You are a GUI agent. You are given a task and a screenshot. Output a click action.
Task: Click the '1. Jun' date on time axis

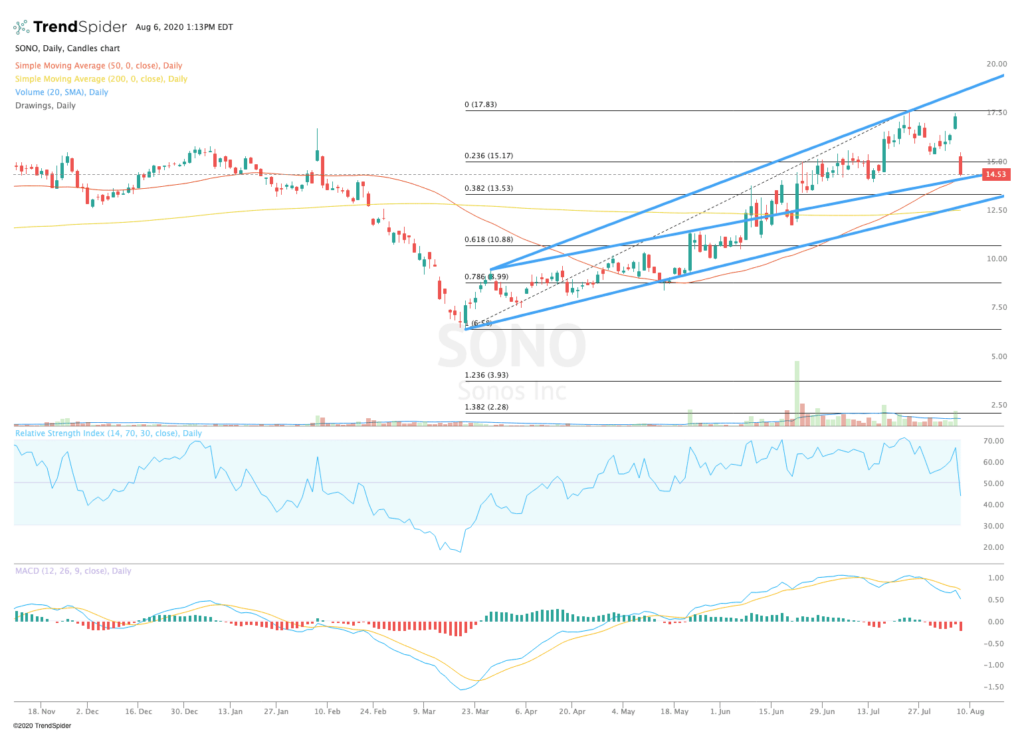click(x=720, y=711)
